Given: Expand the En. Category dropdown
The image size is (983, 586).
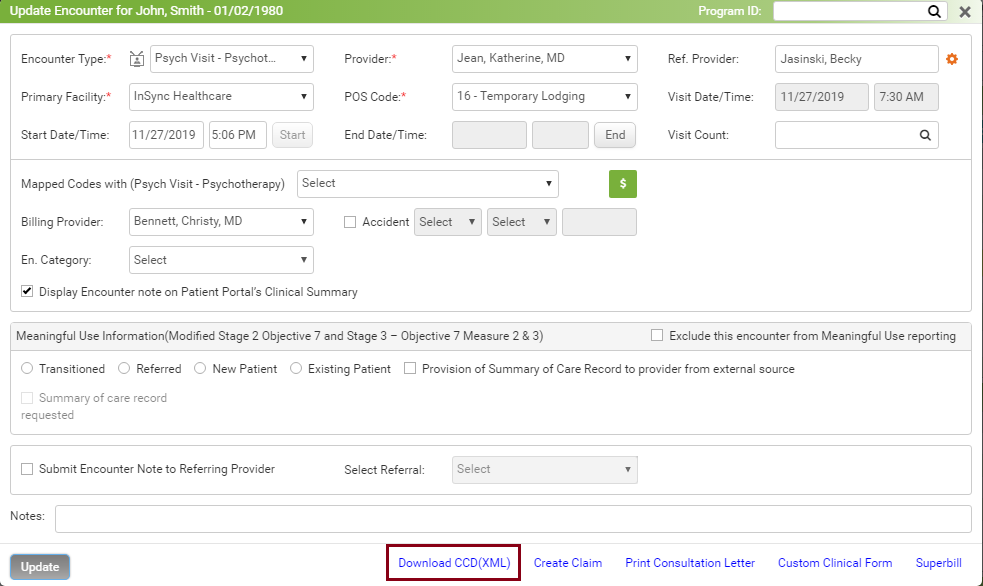Looking at the screenshot, I should coord(221,260).
